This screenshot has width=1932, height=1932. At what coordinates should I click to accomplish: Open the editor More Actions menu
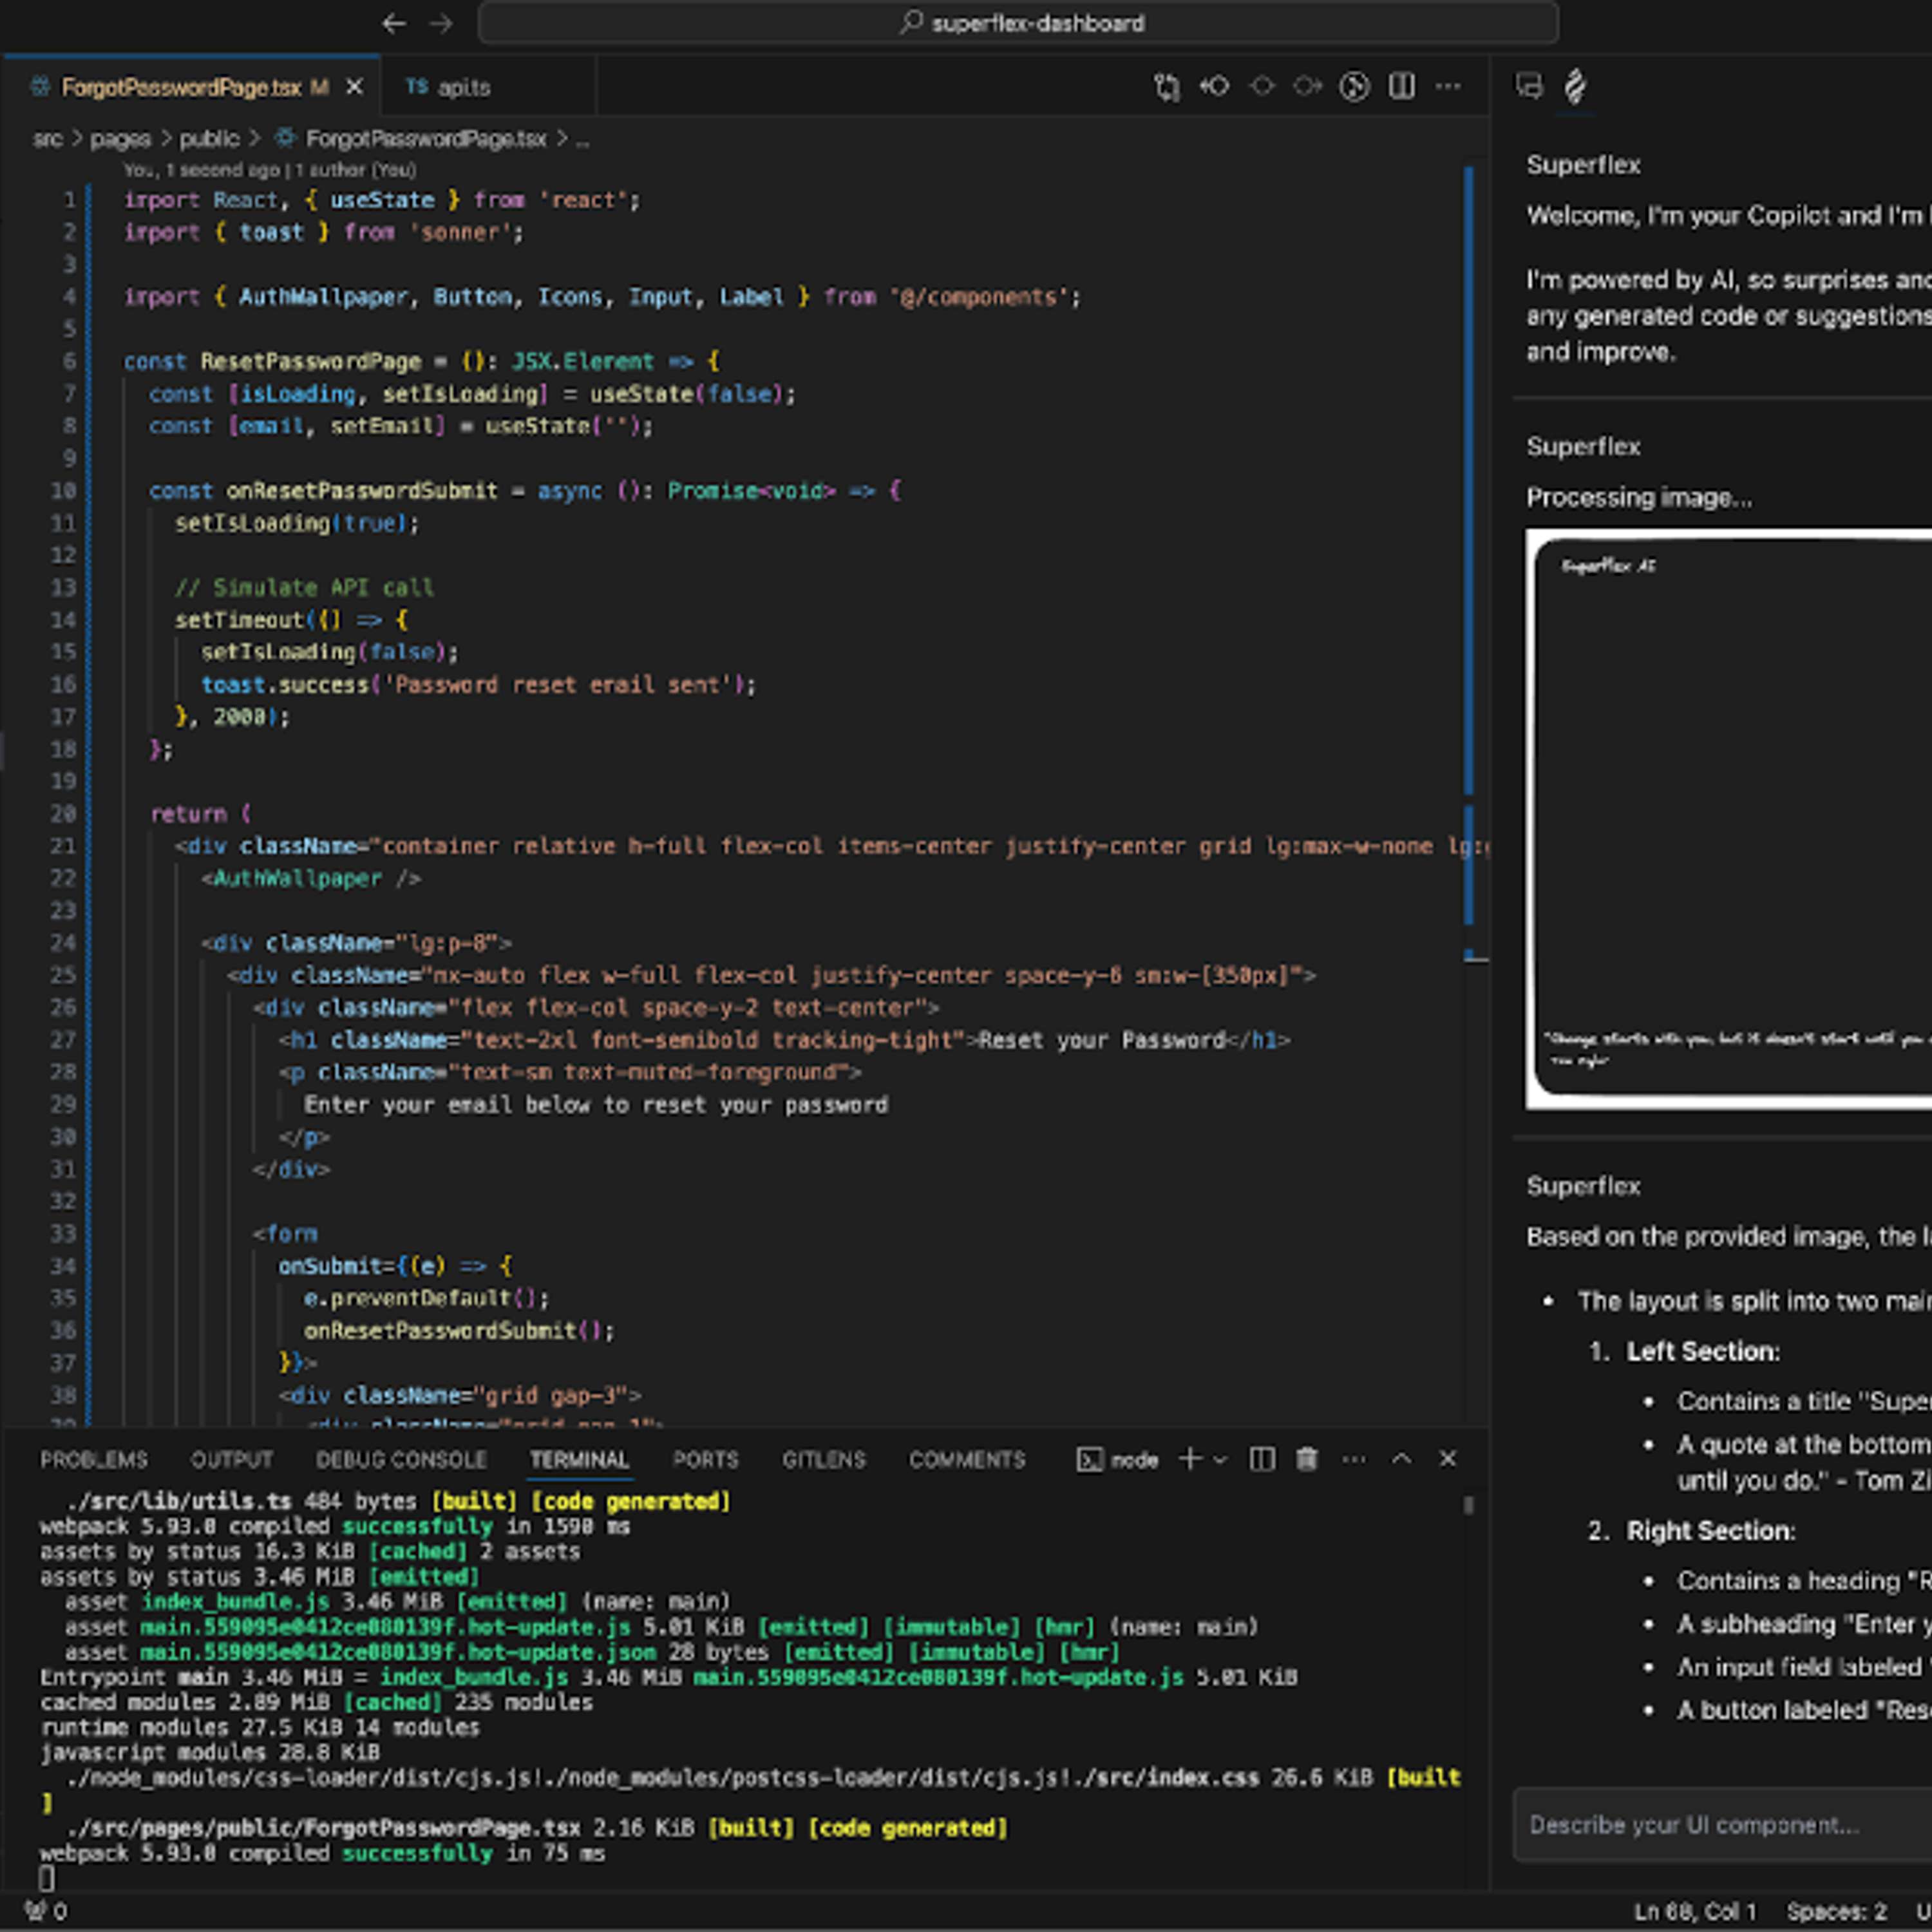[1448, 87]
